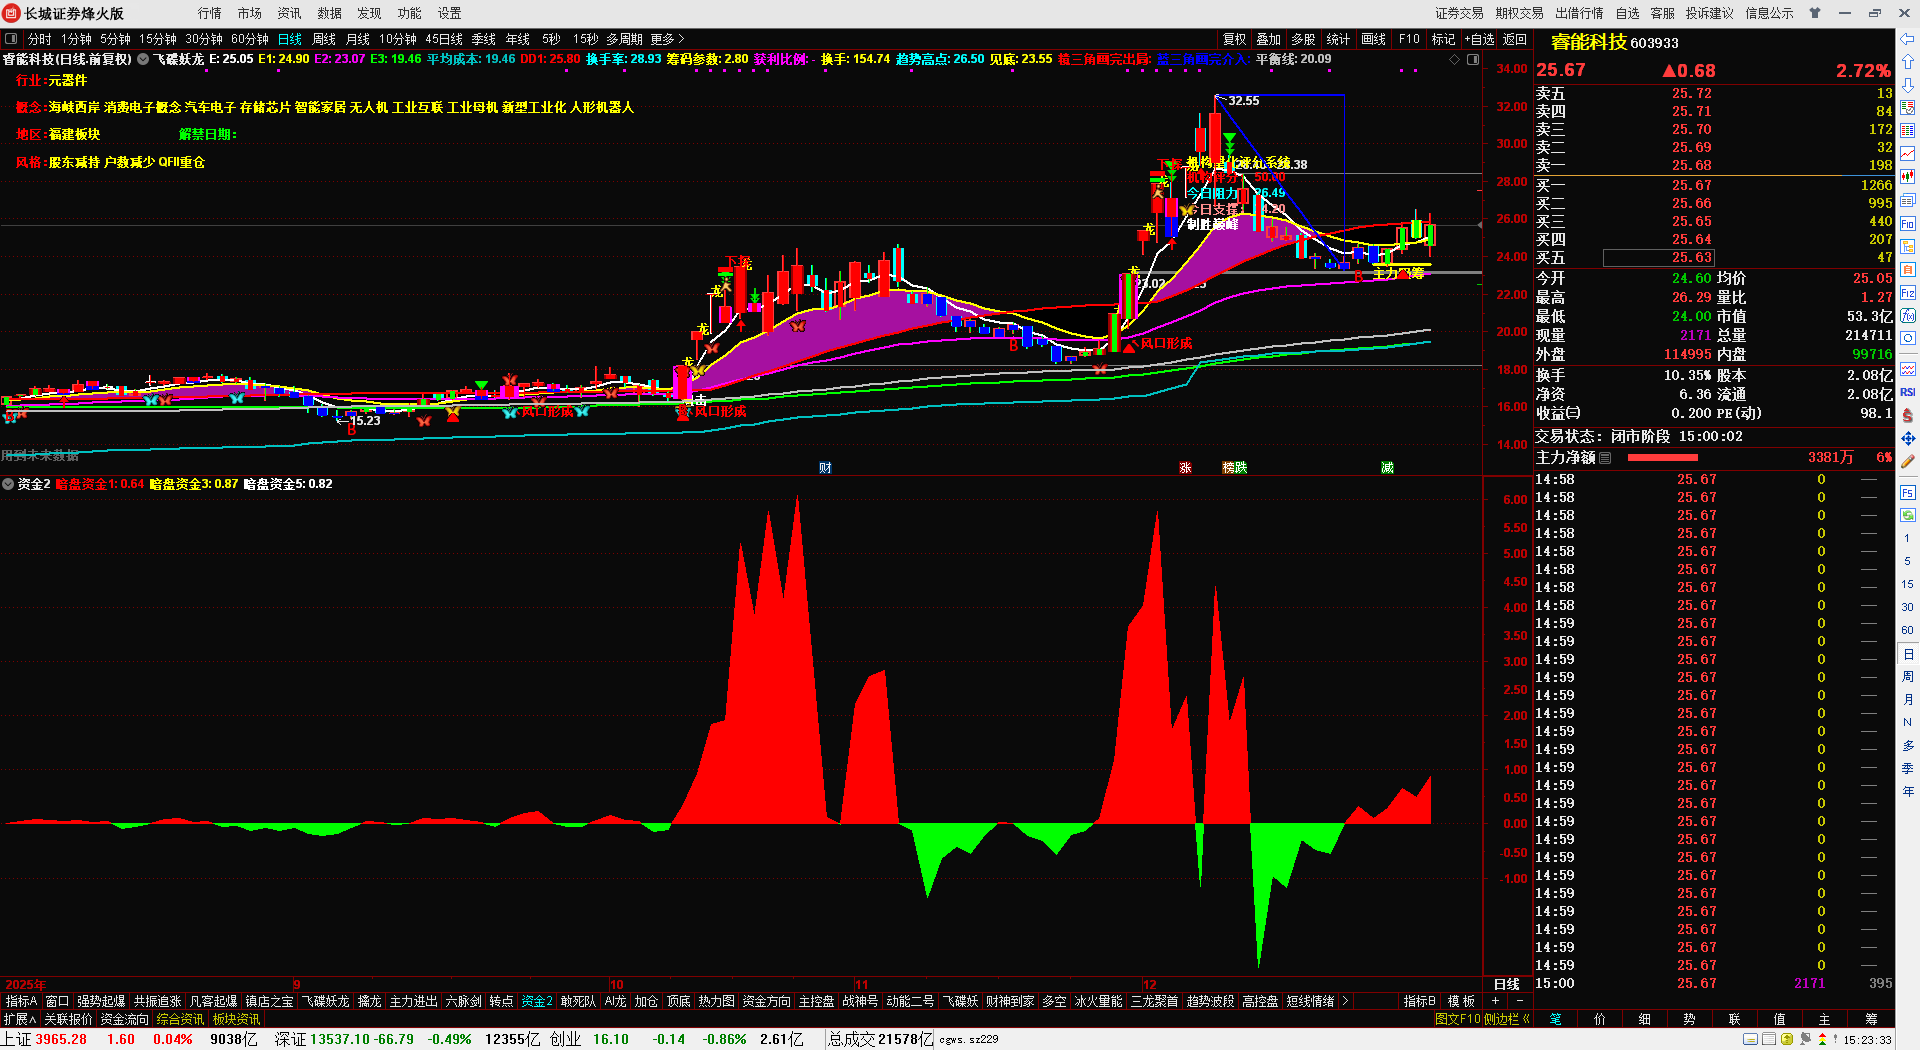Toggle monthly 月 period in sidebar
1920x1050 pixels.
tap(1908, 699)
